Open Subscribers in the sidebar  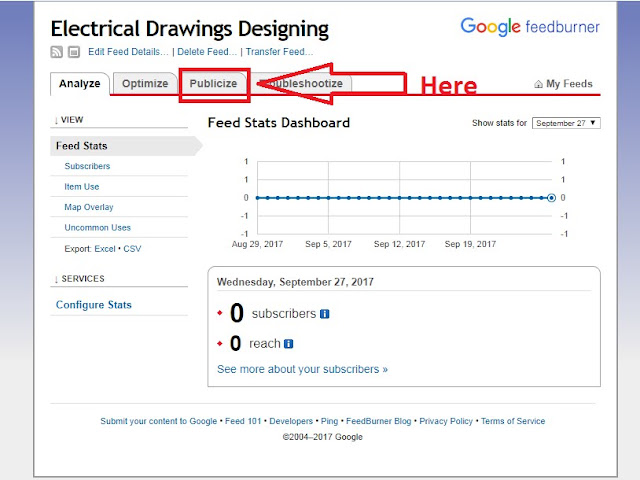coord(87,166)
